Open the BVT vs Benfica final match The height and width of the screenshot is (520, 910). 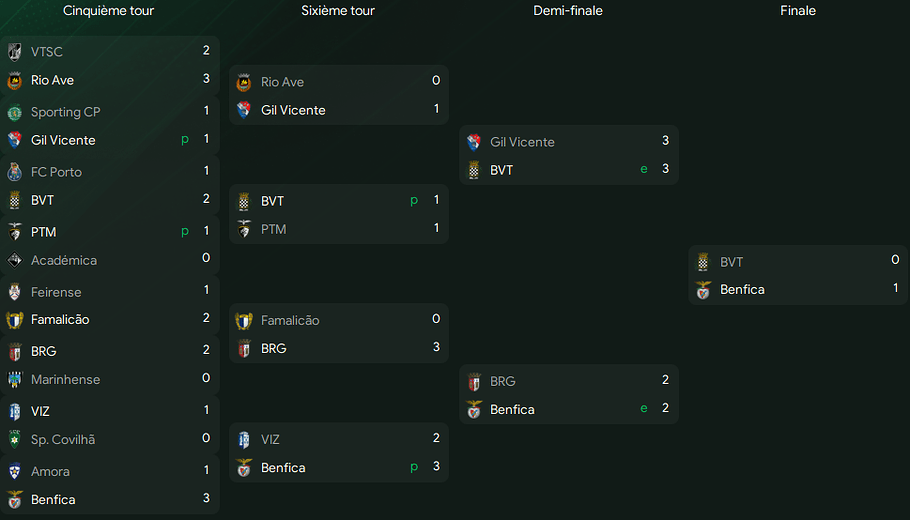(797, 275)
